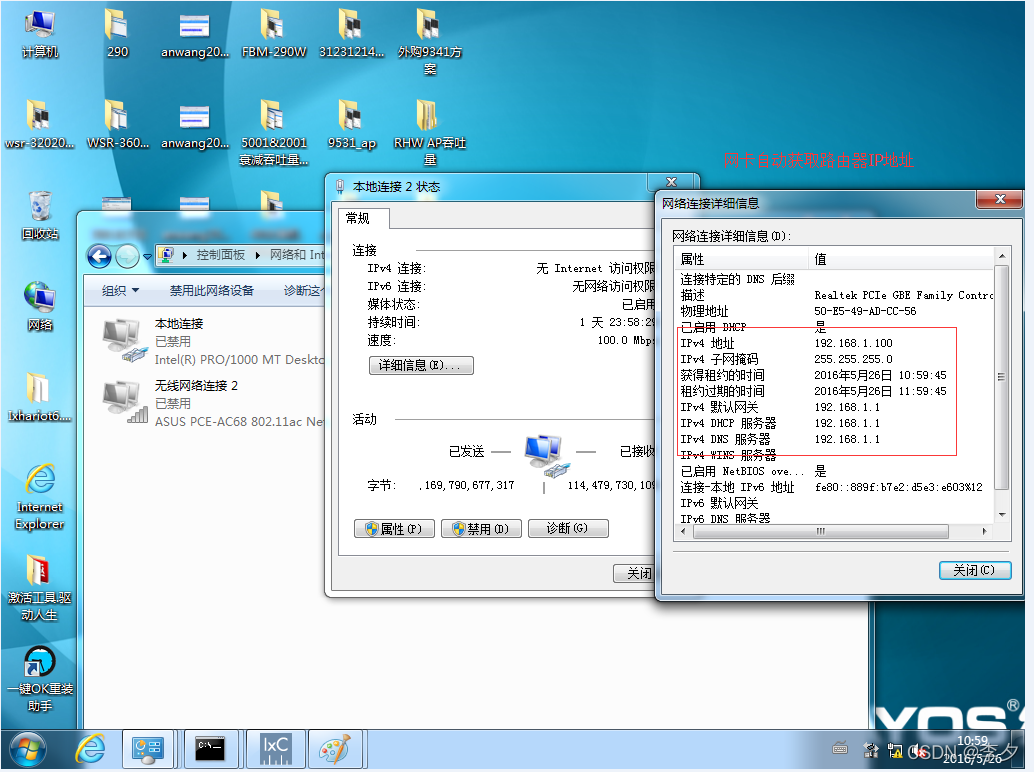This screenshot has width=1034, height=772.
Task: Open the 回收站 recycle bin icon
Action: tap(40, 213)
